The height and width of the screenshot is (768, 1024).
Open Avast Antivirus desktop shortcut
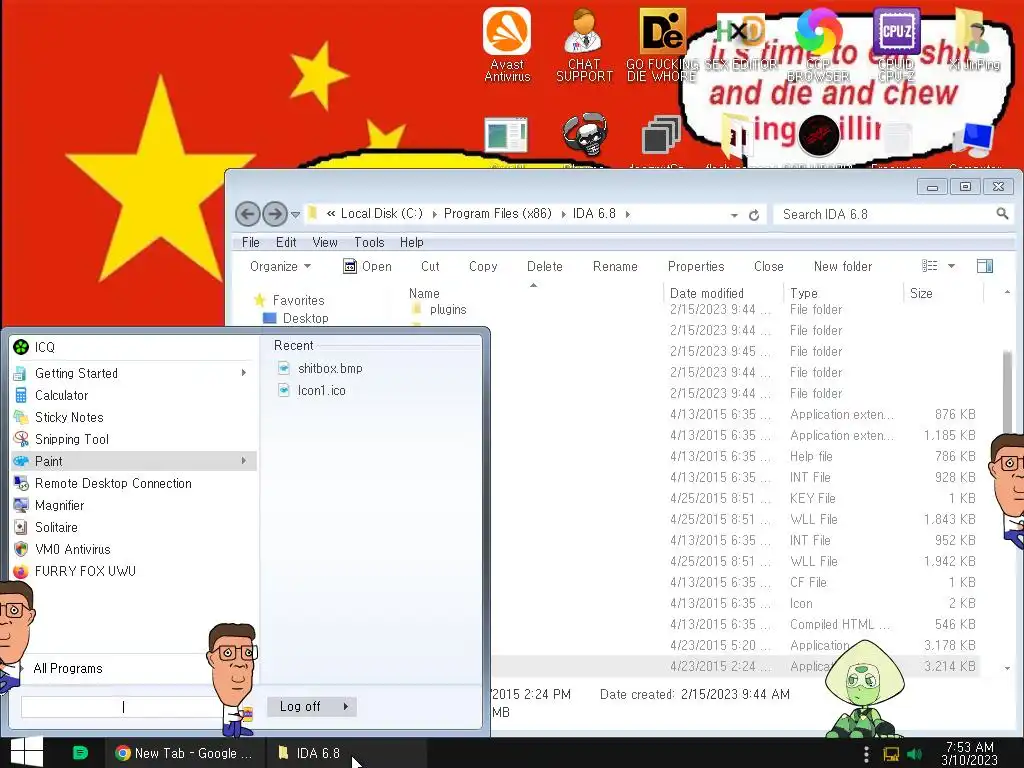click(507, 44)
